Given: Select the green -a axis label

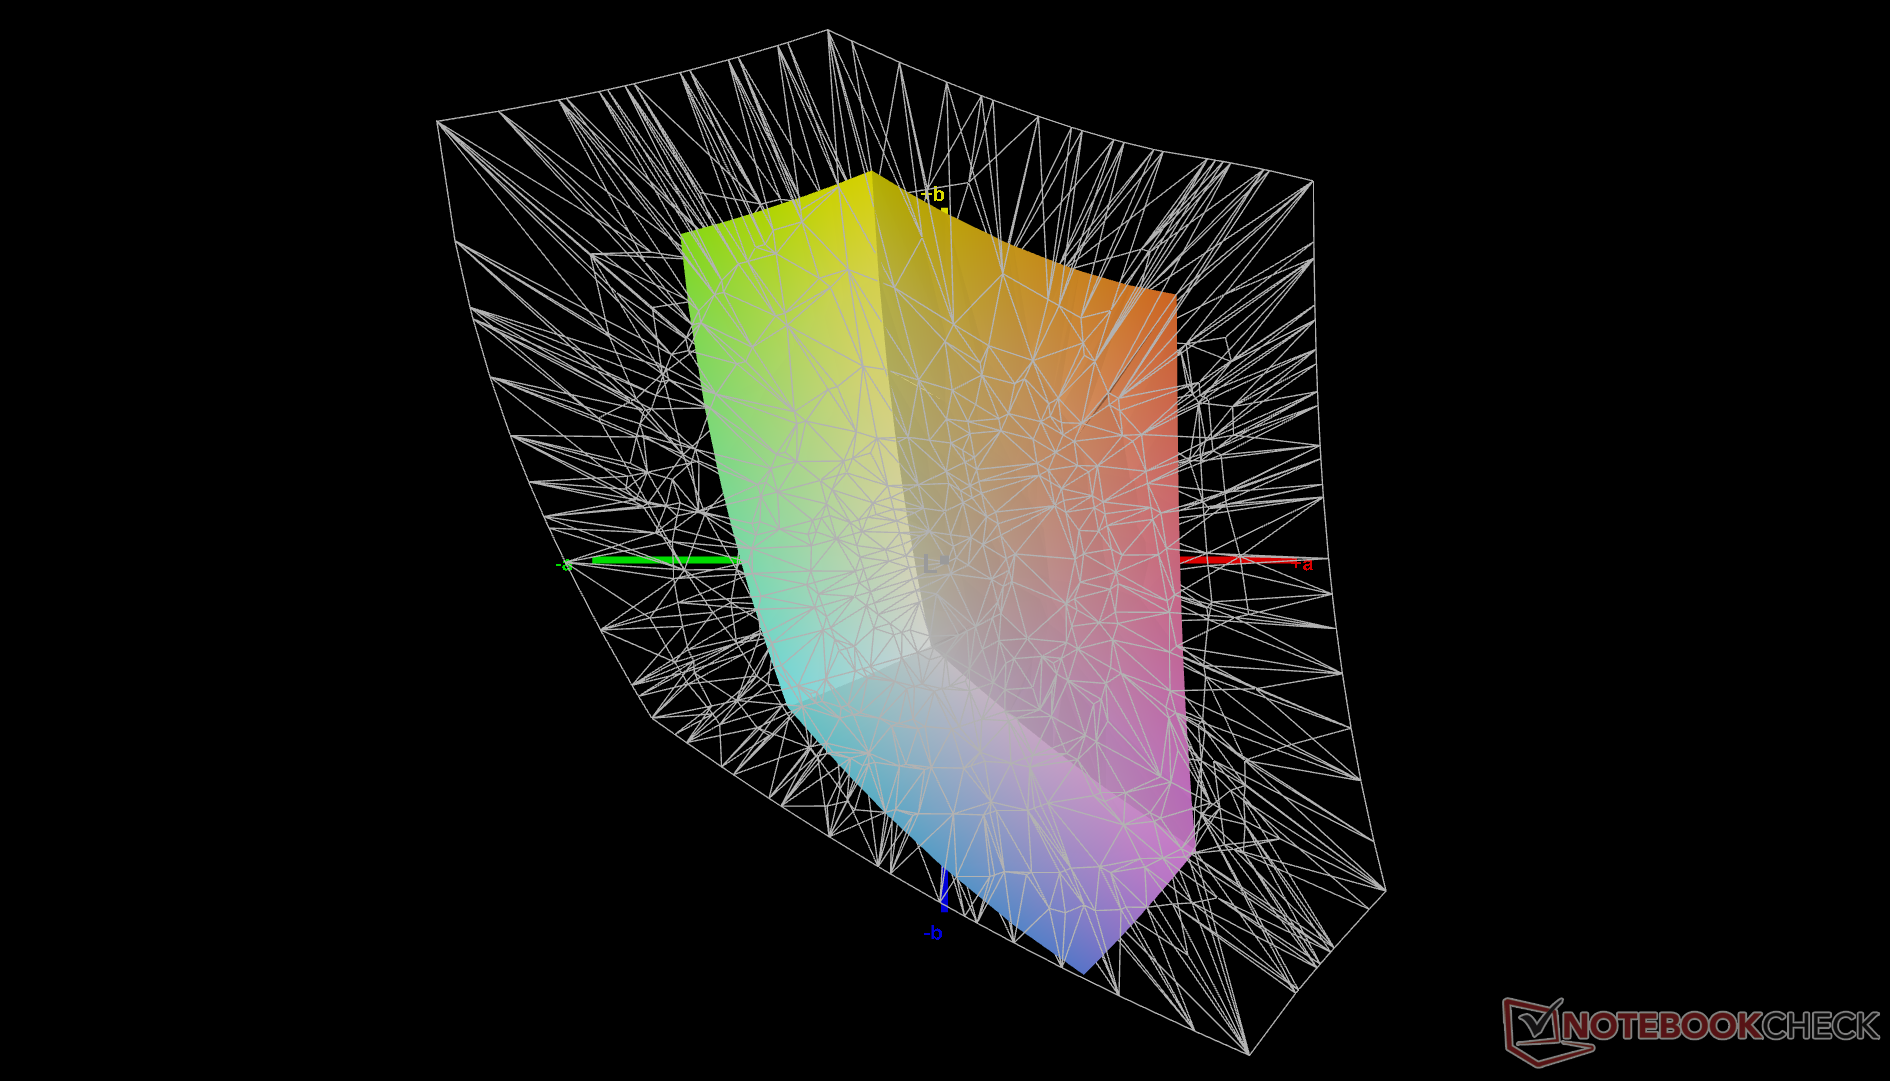Looking at the screenshot, I should click(564, 565).
